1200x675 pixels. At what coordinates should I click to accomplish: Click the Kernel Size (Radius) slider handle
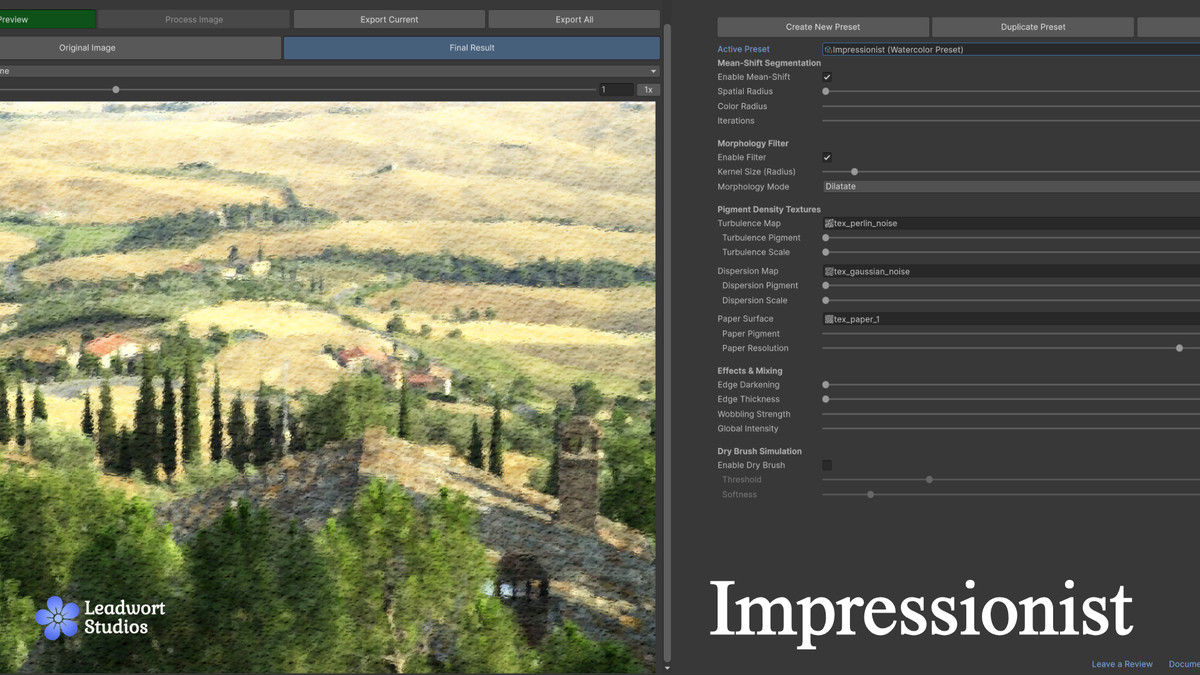point(854,172)
